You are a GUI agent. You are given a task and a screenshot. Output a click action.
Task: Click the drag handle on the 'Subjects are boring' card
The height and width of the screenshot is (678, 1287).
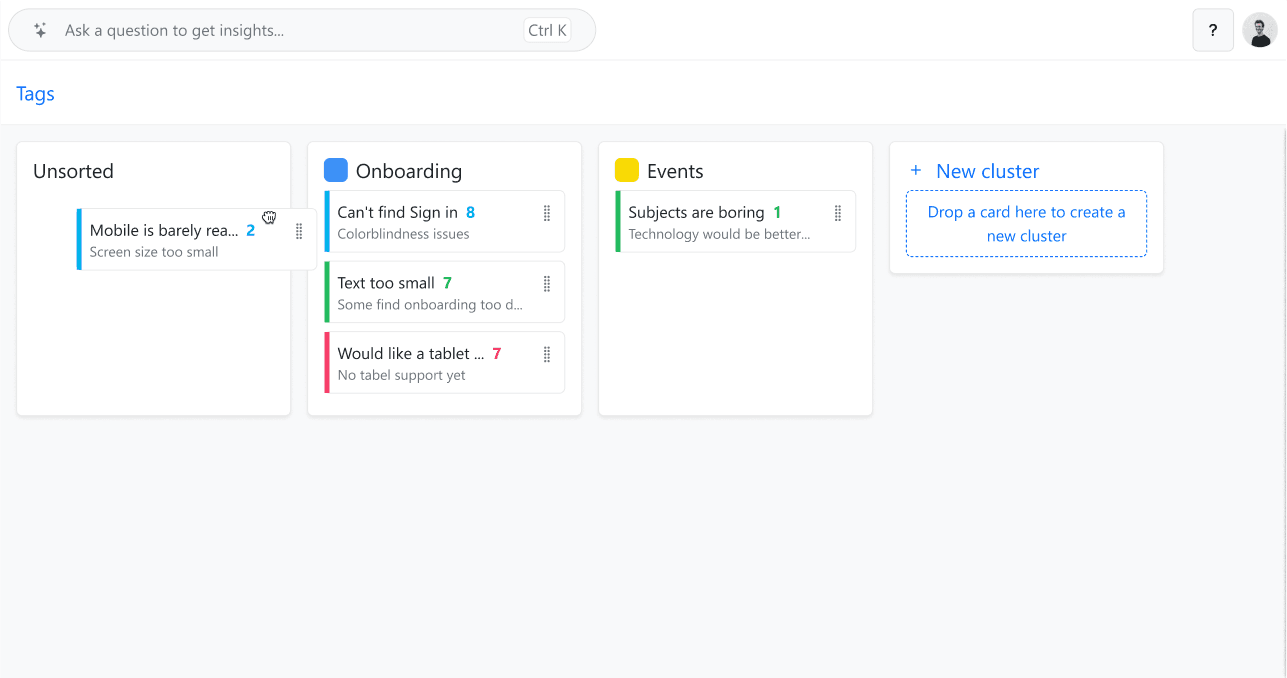coord(837,212)
